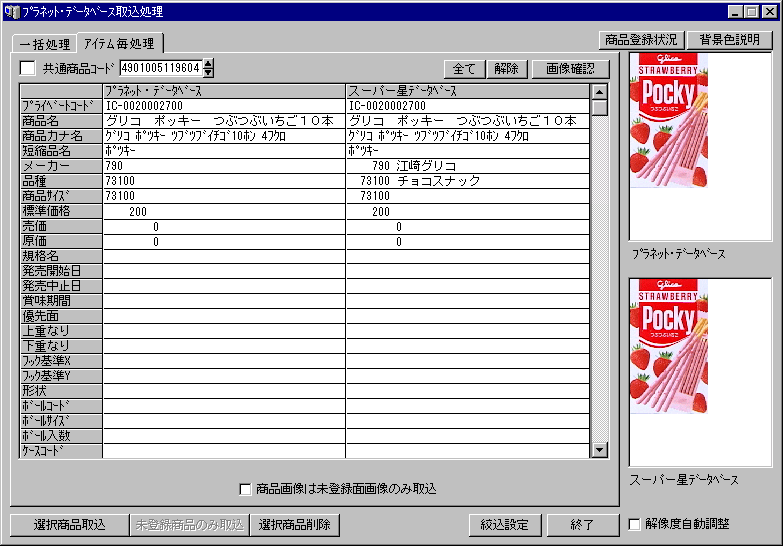Click the プラネット・データベース column header
Viewport: 783px width, 546px height.
click(x=224, y=91)
